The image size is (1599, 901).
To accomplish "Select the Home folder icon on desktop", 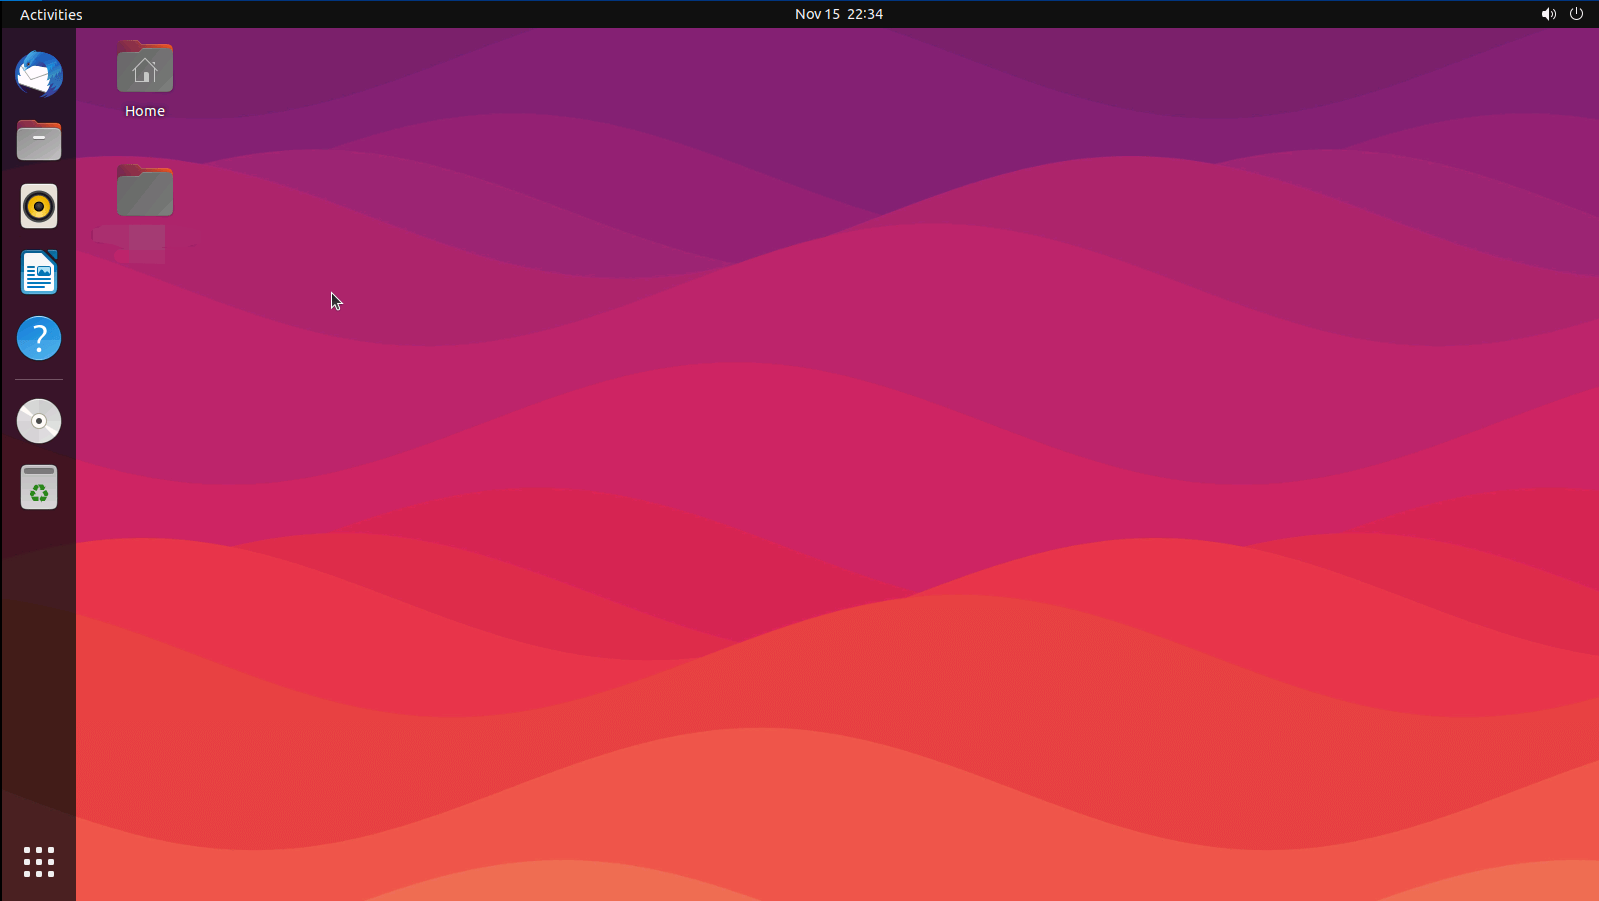I will [145, 68].
